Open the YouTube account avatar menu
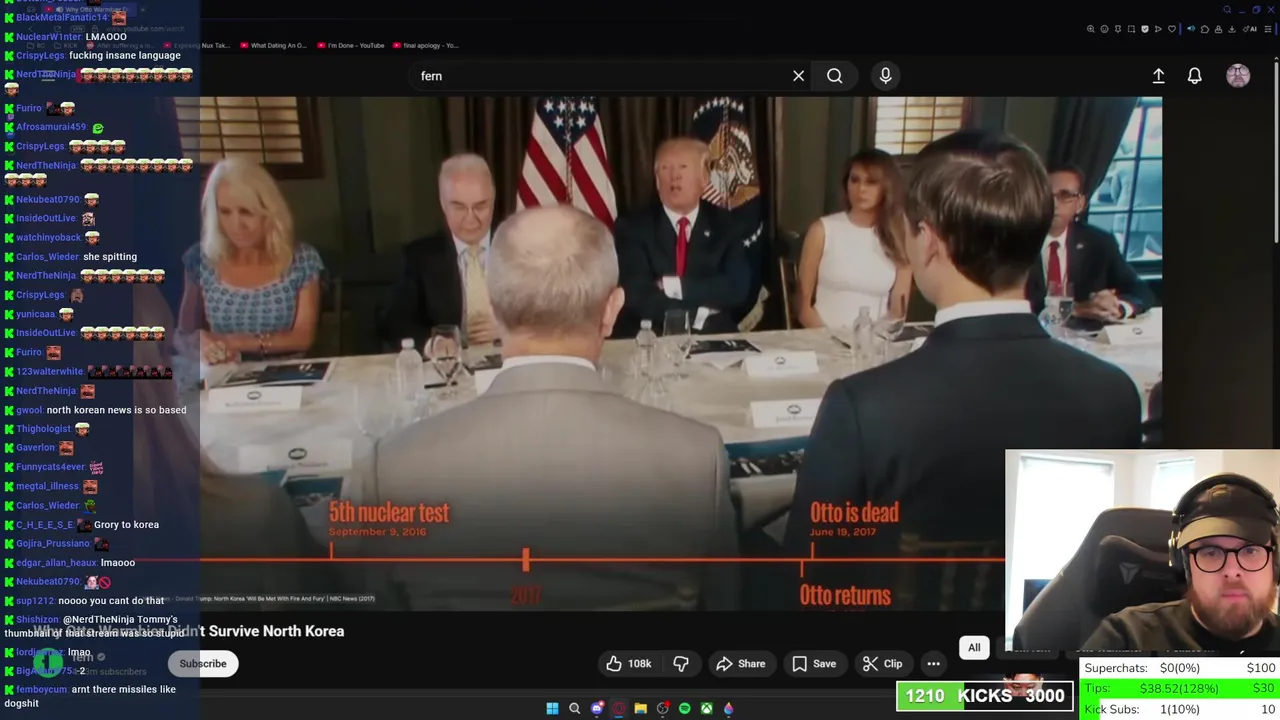This screenshot has height=720, width=1280. click(1238, 76)
